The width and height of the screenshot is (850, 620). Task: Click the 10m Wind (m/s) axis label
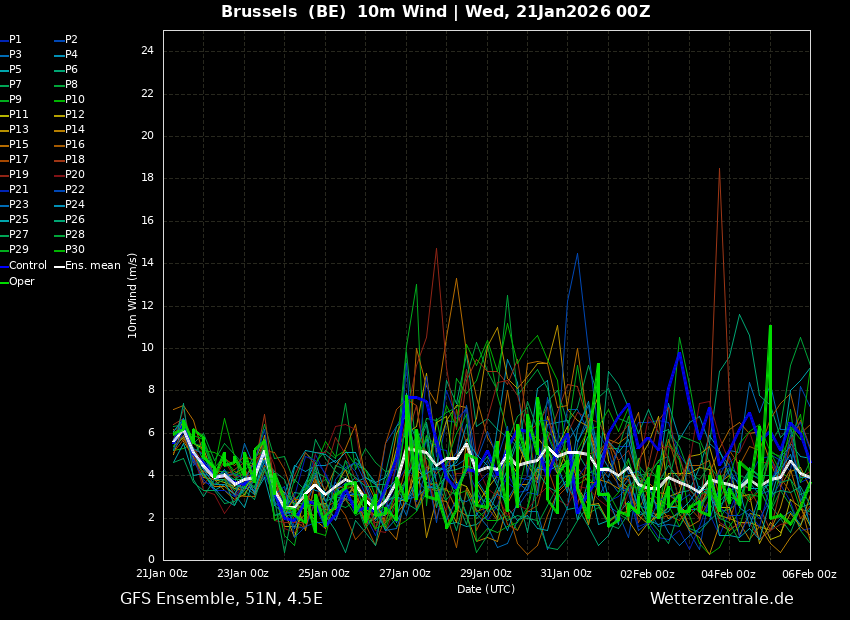(x=133, y=295)
